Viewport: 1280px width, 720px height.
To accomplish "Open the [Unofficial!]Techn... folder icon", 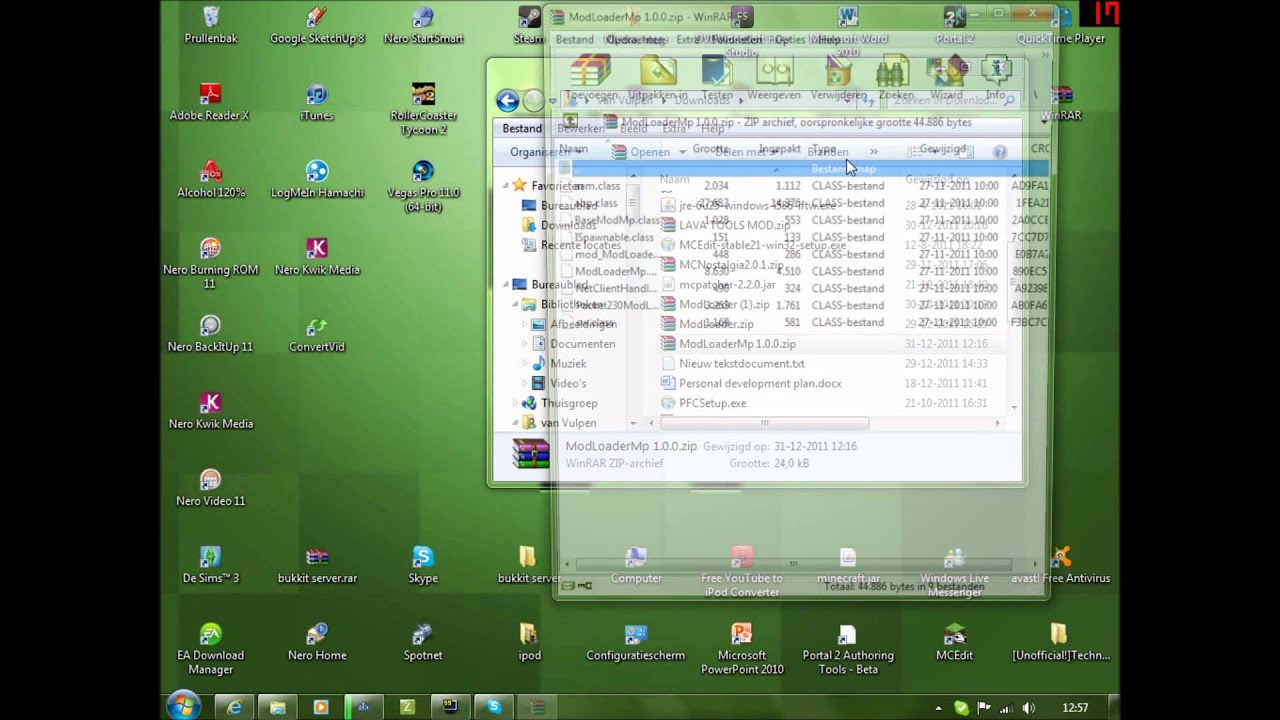I will 1060,642.
